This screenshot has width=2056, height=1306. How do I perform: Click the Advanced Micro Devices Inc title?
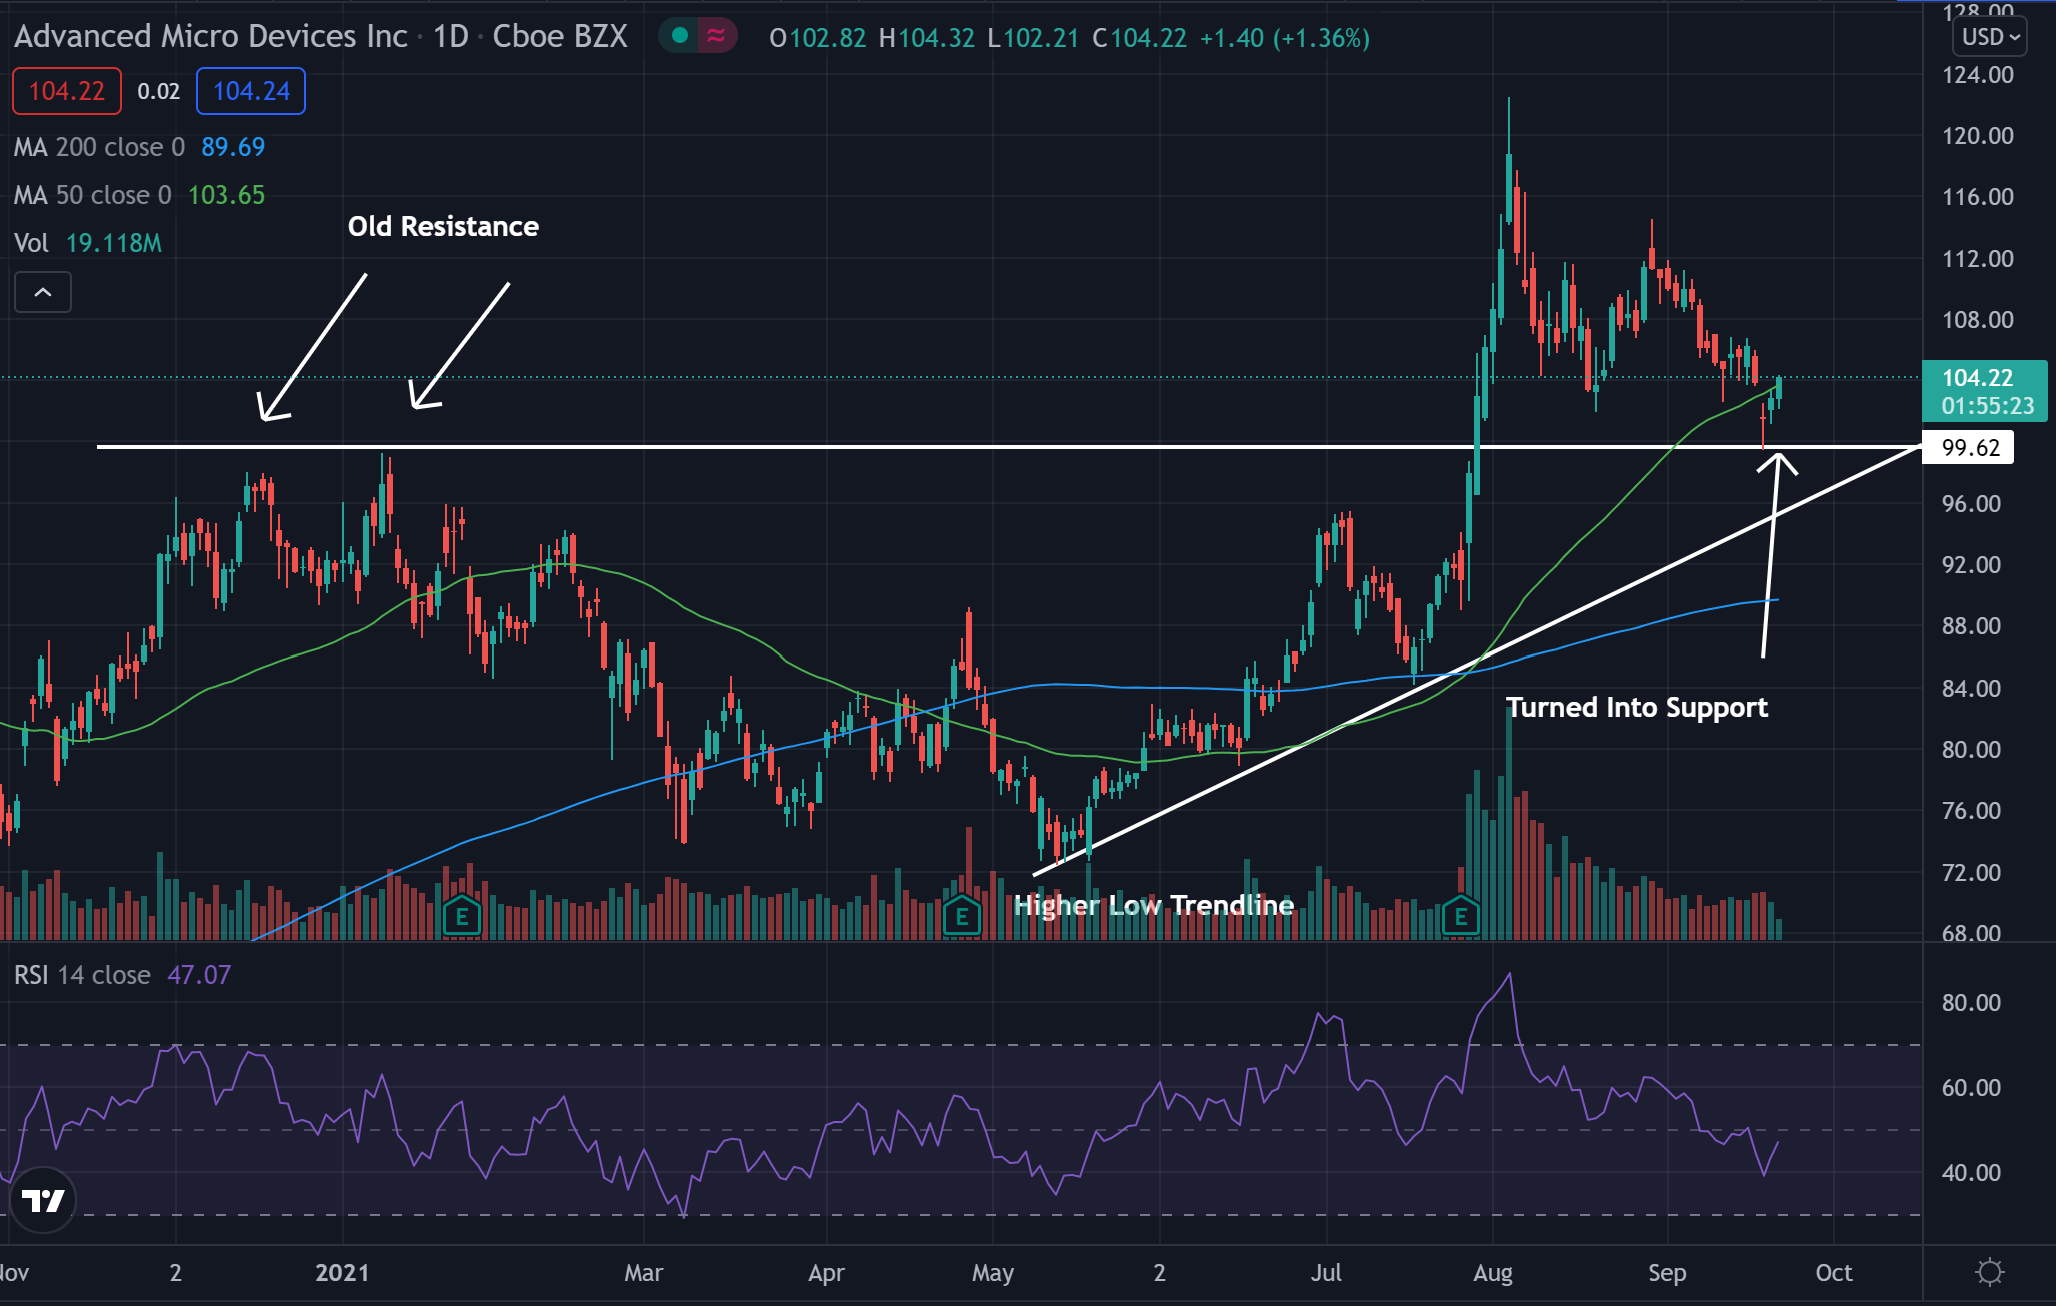tap(211, 37)
